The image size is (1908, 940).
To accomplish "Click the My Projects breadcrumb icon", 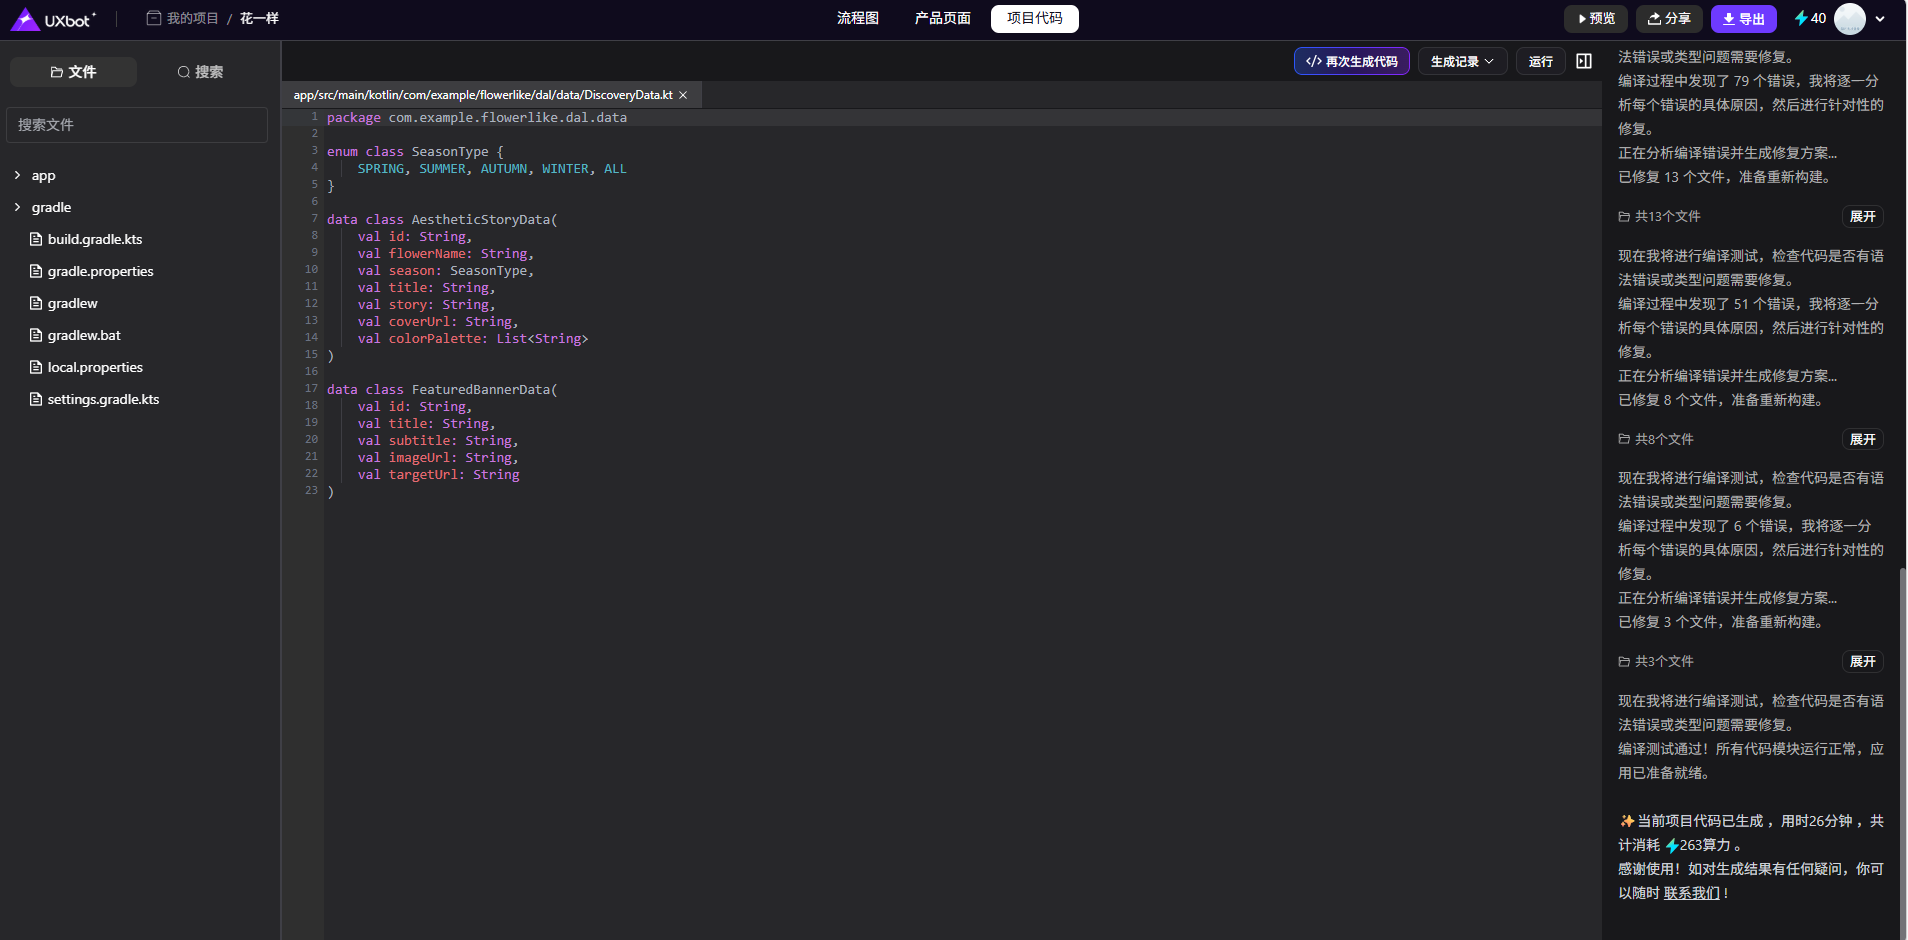I will pyautogui.click(x=154, y=18).
